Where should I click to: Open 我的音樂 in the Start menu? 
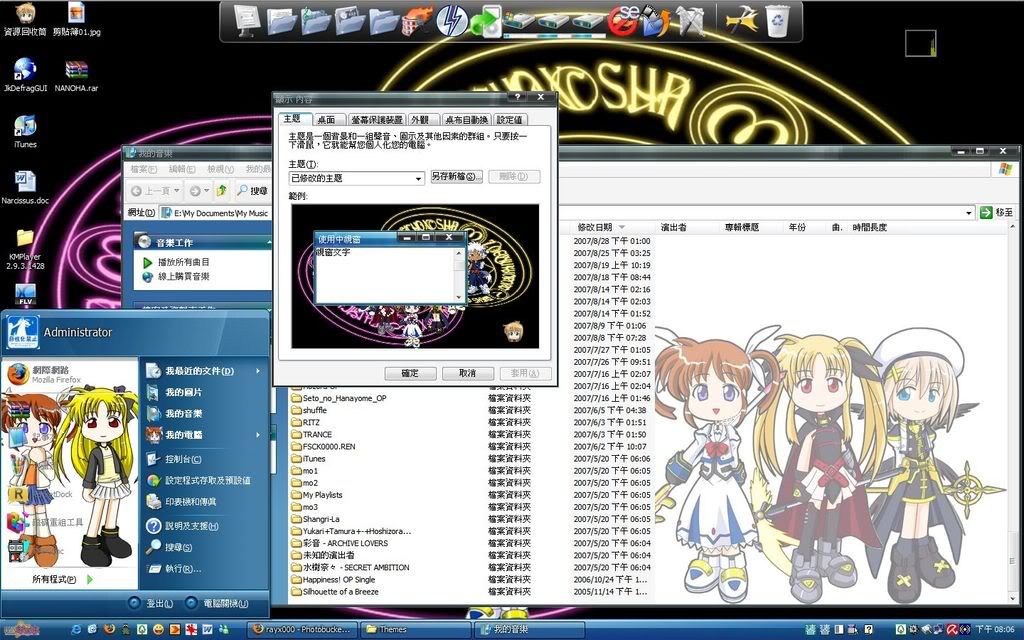pos(183,413)
